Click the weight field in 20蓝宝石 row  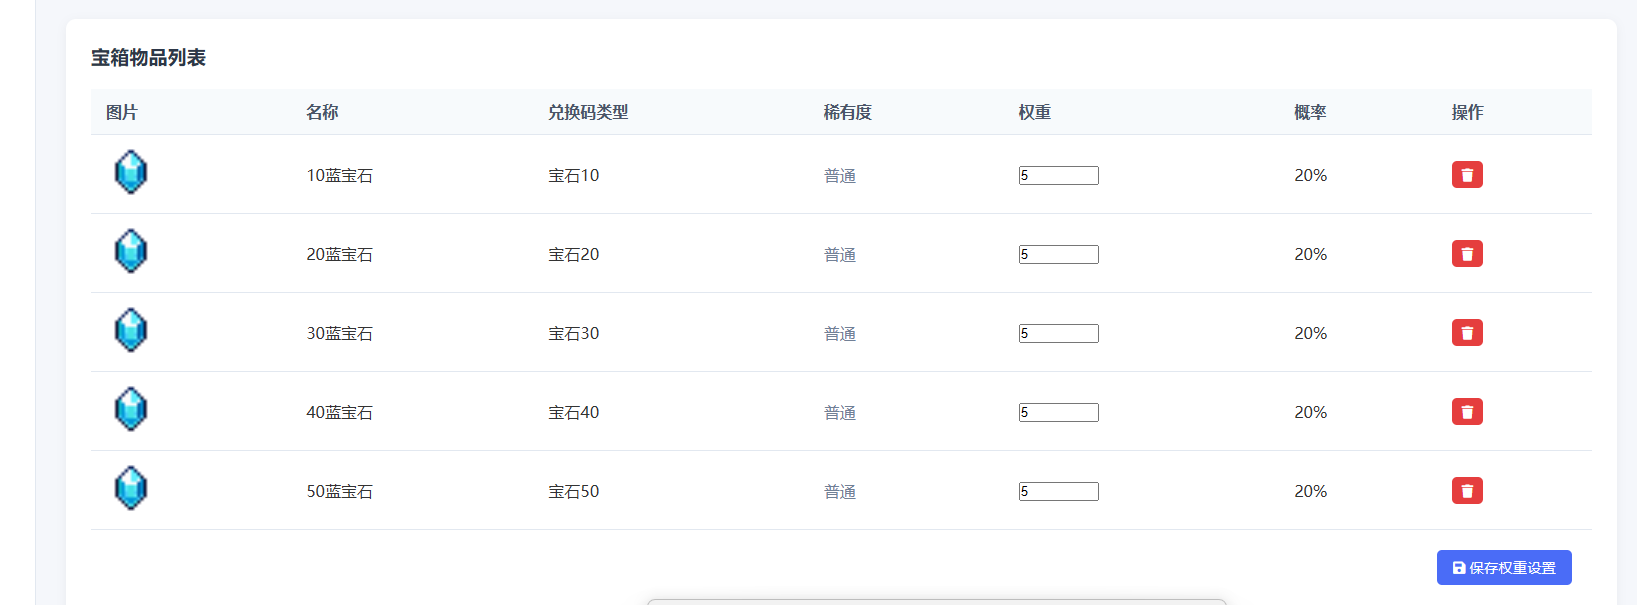1059,254
